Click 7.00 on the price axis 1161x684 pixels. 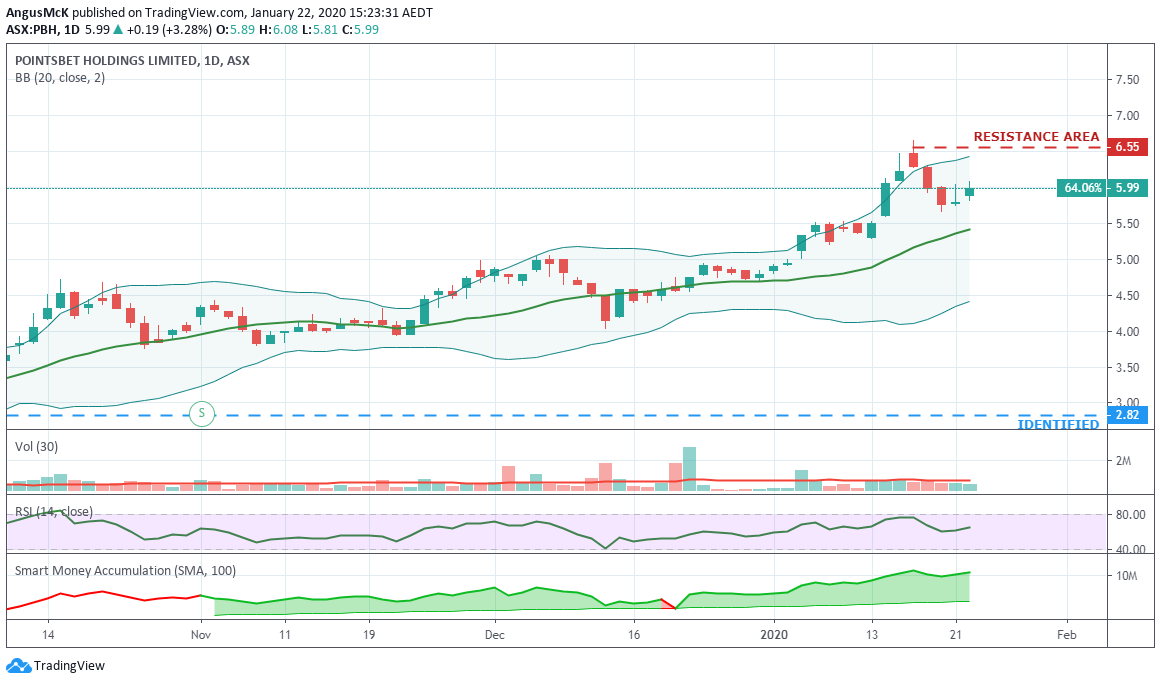coord(1127,115)
